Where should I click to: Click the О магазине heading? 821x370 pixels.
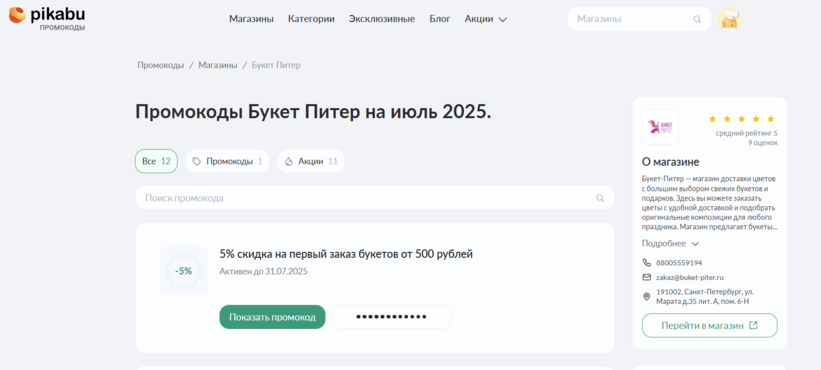coord(671,162)
